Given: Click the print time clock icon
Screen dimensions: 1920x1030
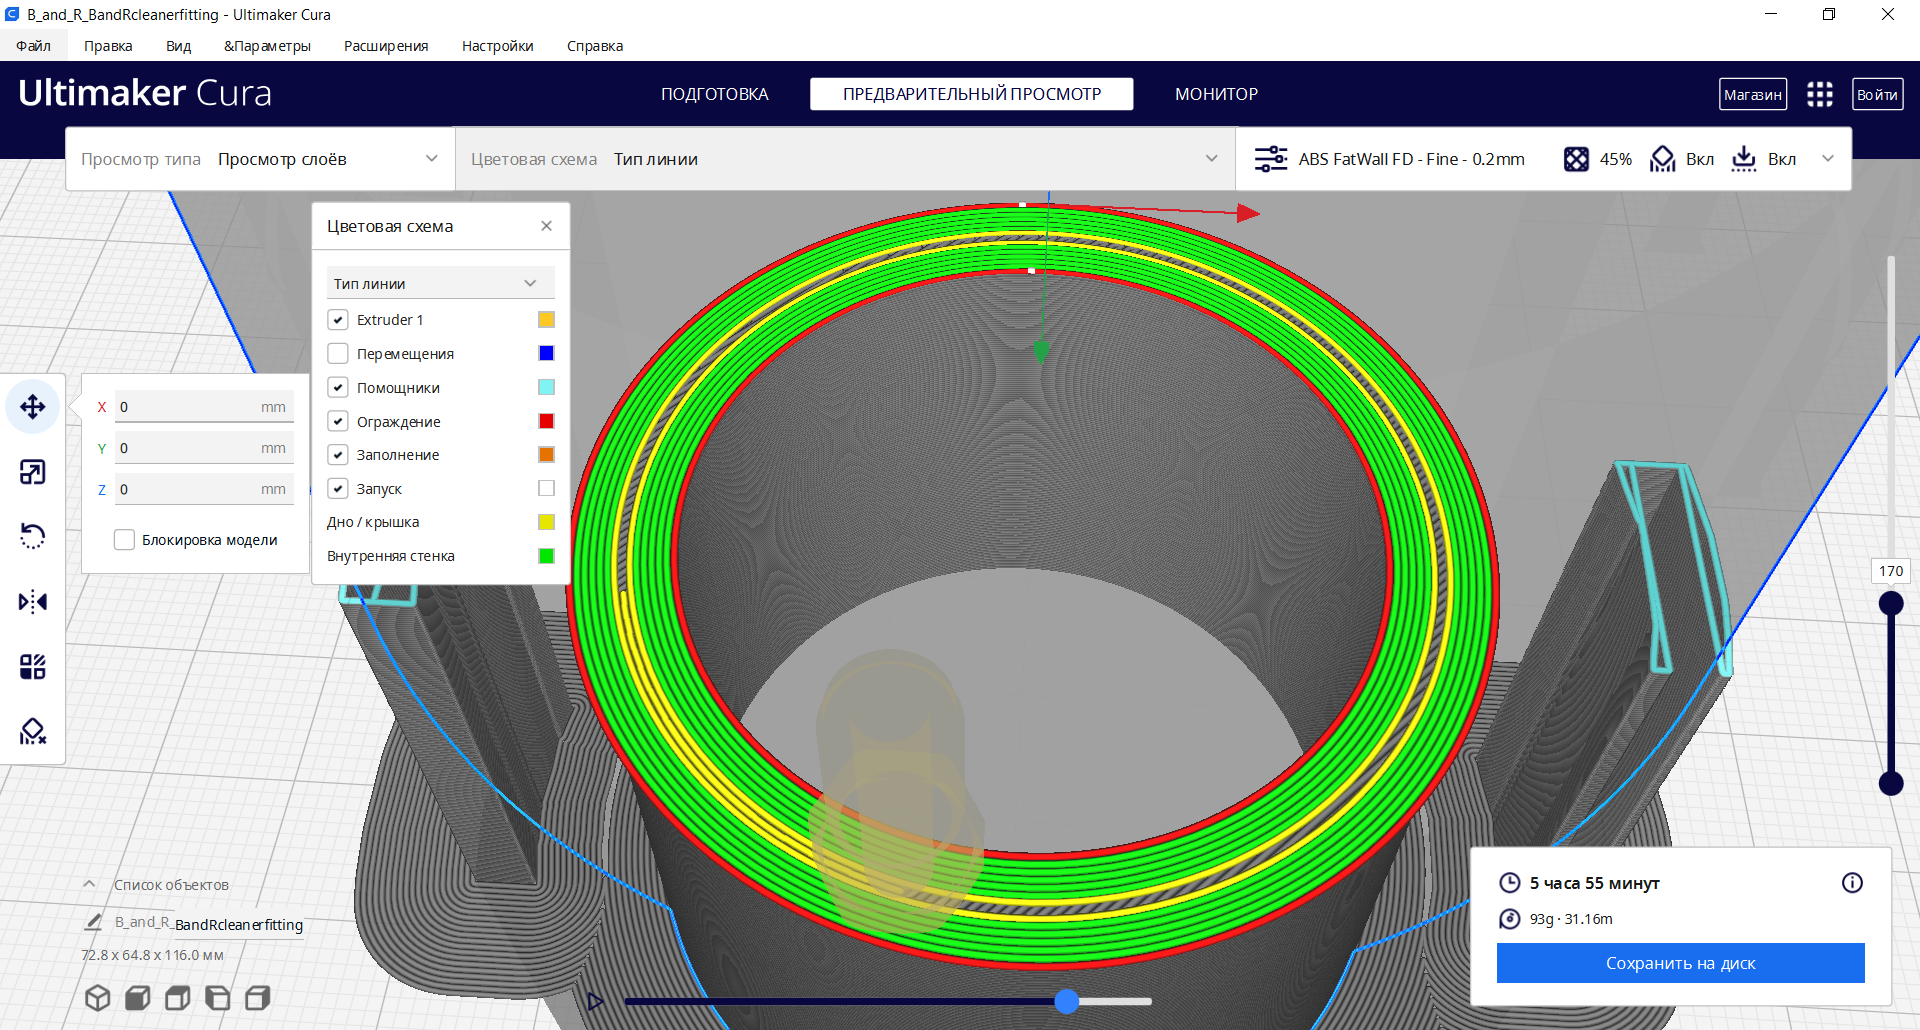Looking at the screenshot, I should (x=1510, y=883).
